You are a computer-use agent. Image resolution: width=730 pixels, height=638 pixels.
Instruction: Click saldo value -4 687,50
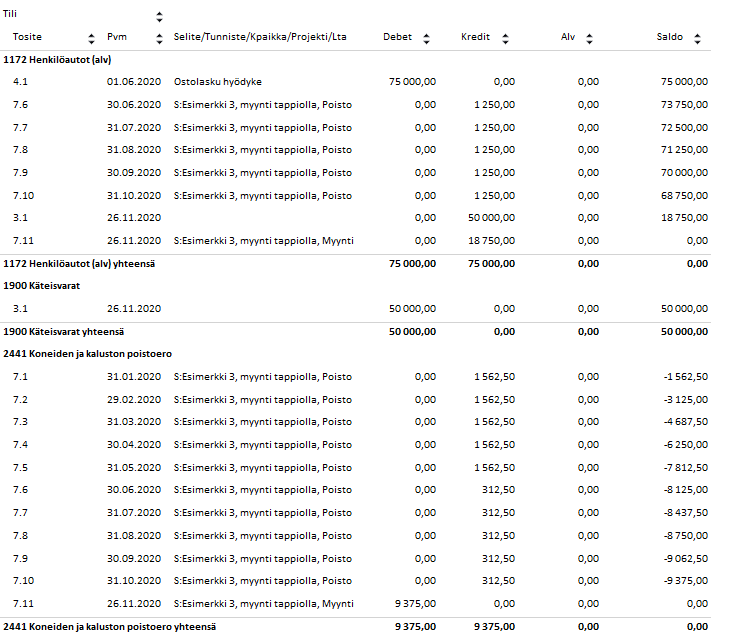[686, 422]
